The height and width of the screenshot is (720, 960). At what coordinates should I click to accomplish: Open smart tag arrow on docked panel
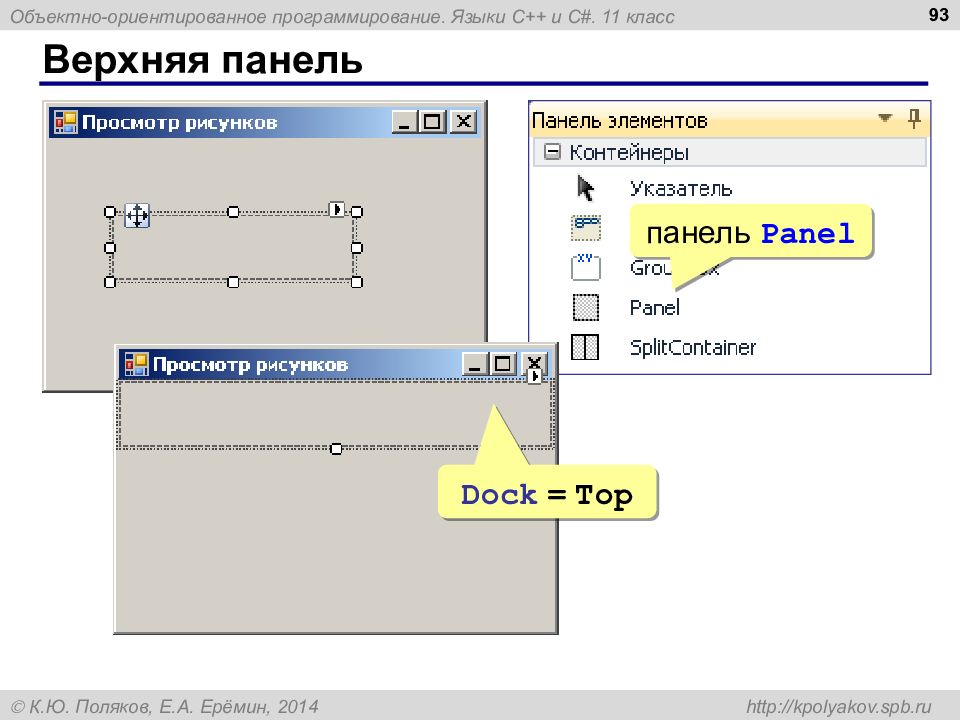pyautogui.click(x=534, y=375)
